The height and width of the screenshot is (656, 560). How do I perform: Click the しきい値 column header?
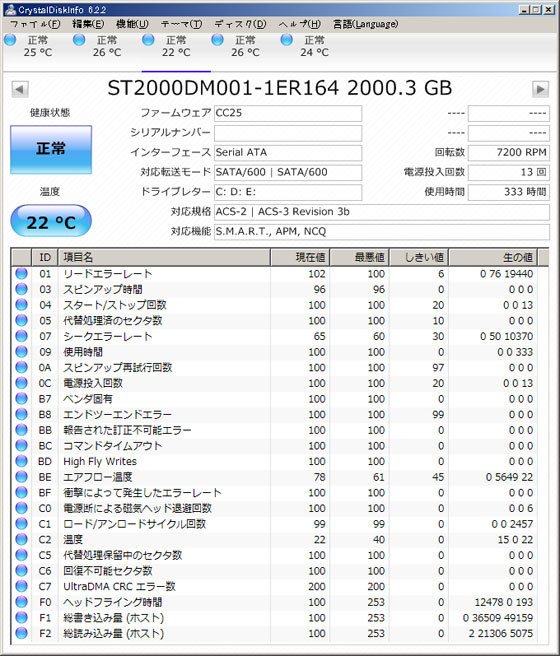[419, 257]
